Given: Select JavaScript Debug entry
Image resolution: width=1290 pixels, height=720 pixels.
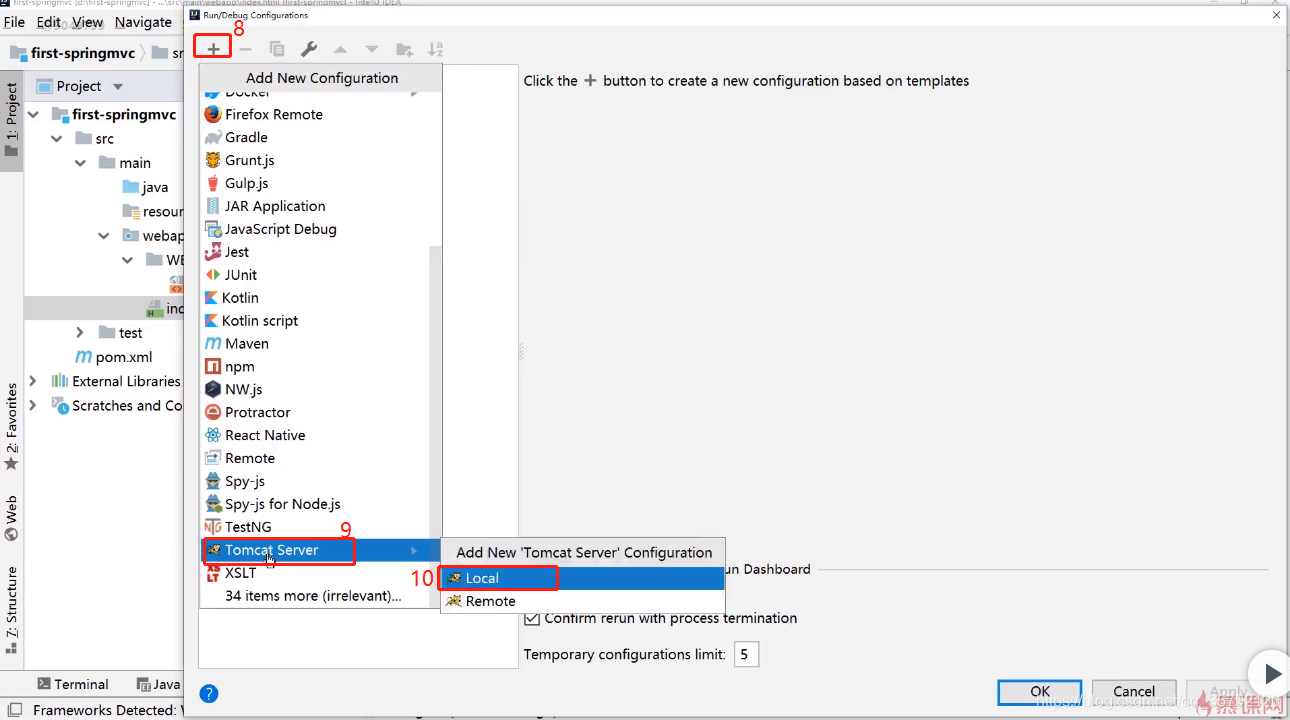Looking at the screenshot, I should tap(315, 229).
